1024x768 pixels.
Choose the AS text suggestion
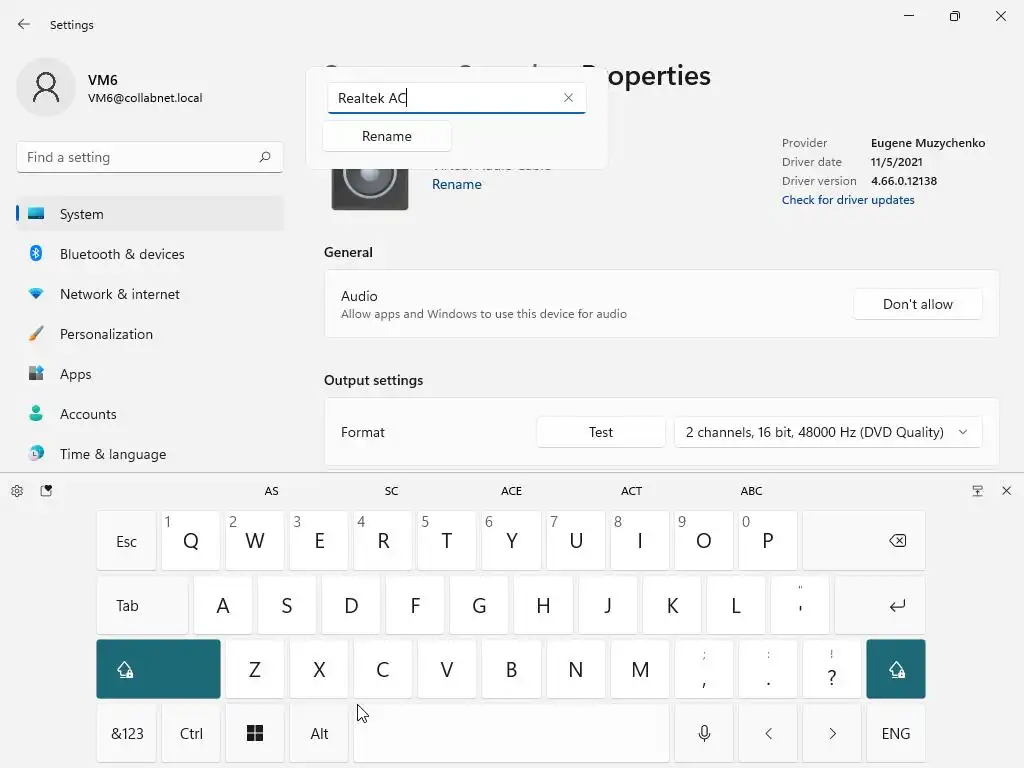click(272, 490)
